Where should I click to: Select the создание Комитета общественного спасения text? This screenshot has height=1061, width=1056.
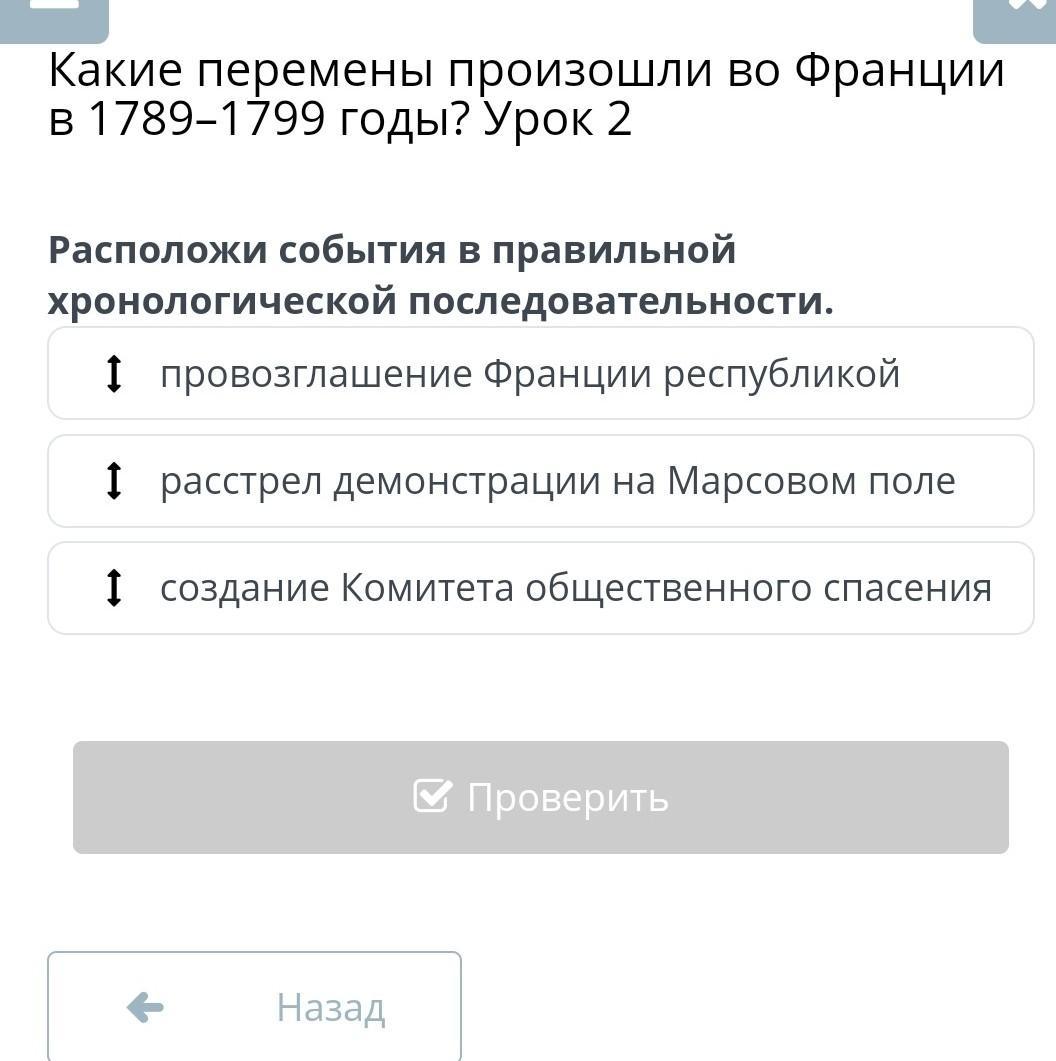[x=576, y=587]
